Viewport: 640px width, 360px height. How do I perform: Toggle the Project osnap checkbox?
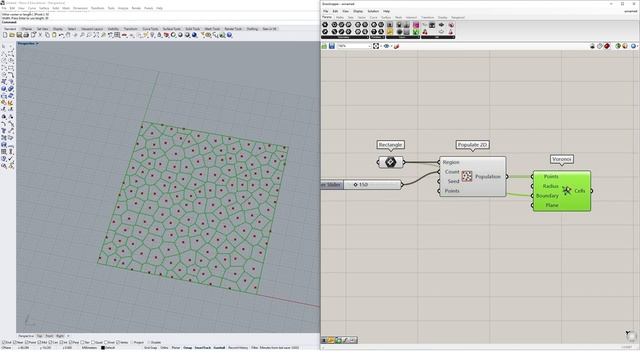click(131, 342)
